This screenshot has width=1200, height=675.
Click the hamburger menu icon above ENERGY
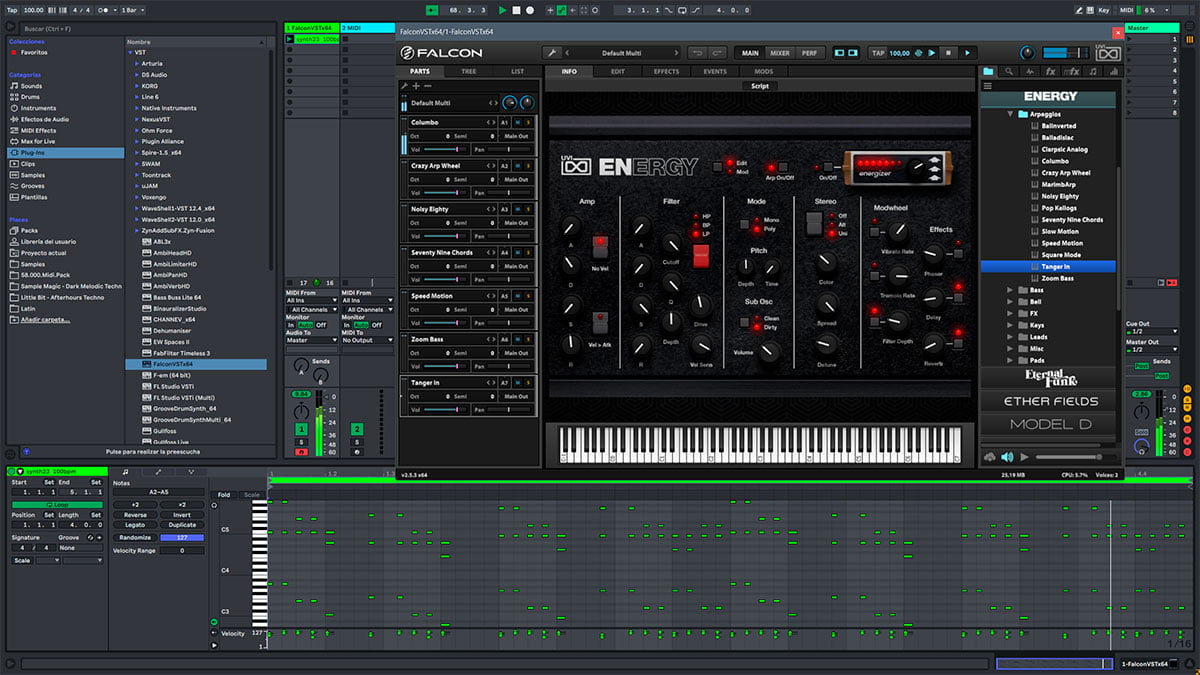[988, 86]
